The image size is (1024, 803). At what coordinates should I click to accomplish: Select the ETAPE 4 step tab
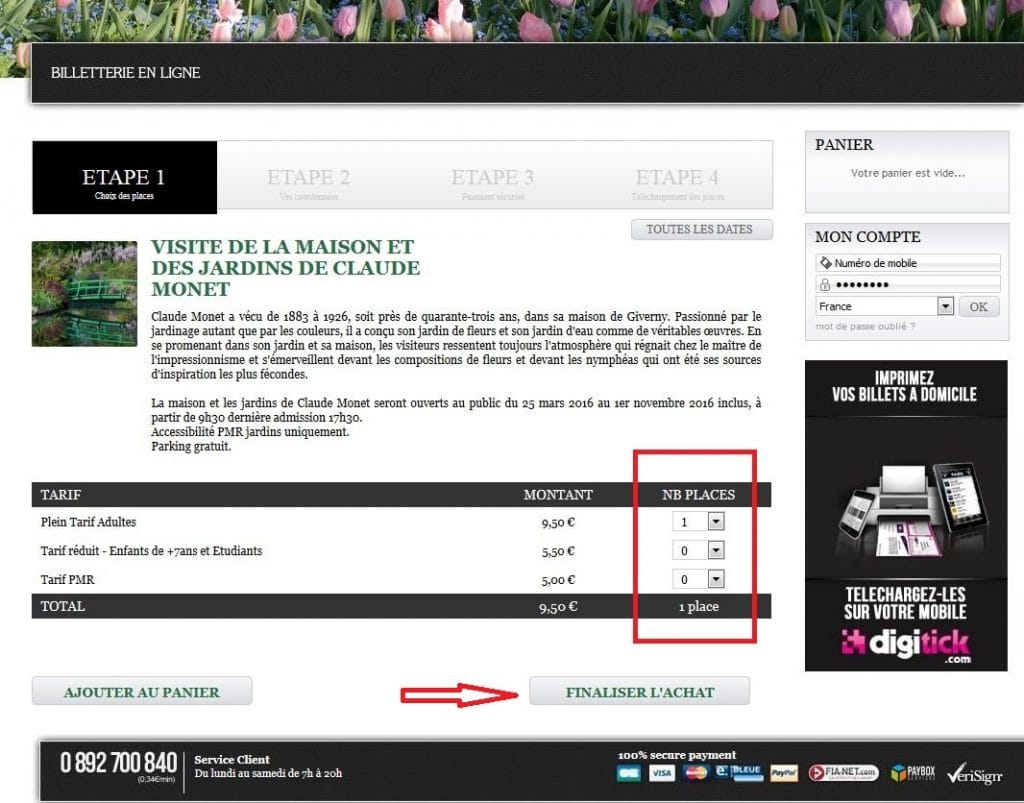click(677, 178)
